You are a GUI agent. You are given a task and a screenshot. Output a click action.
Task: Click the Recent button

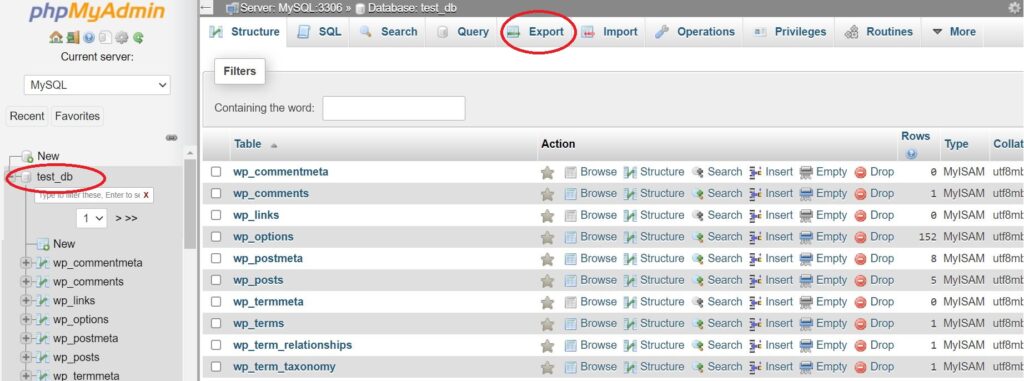click(x=27, y=116)
